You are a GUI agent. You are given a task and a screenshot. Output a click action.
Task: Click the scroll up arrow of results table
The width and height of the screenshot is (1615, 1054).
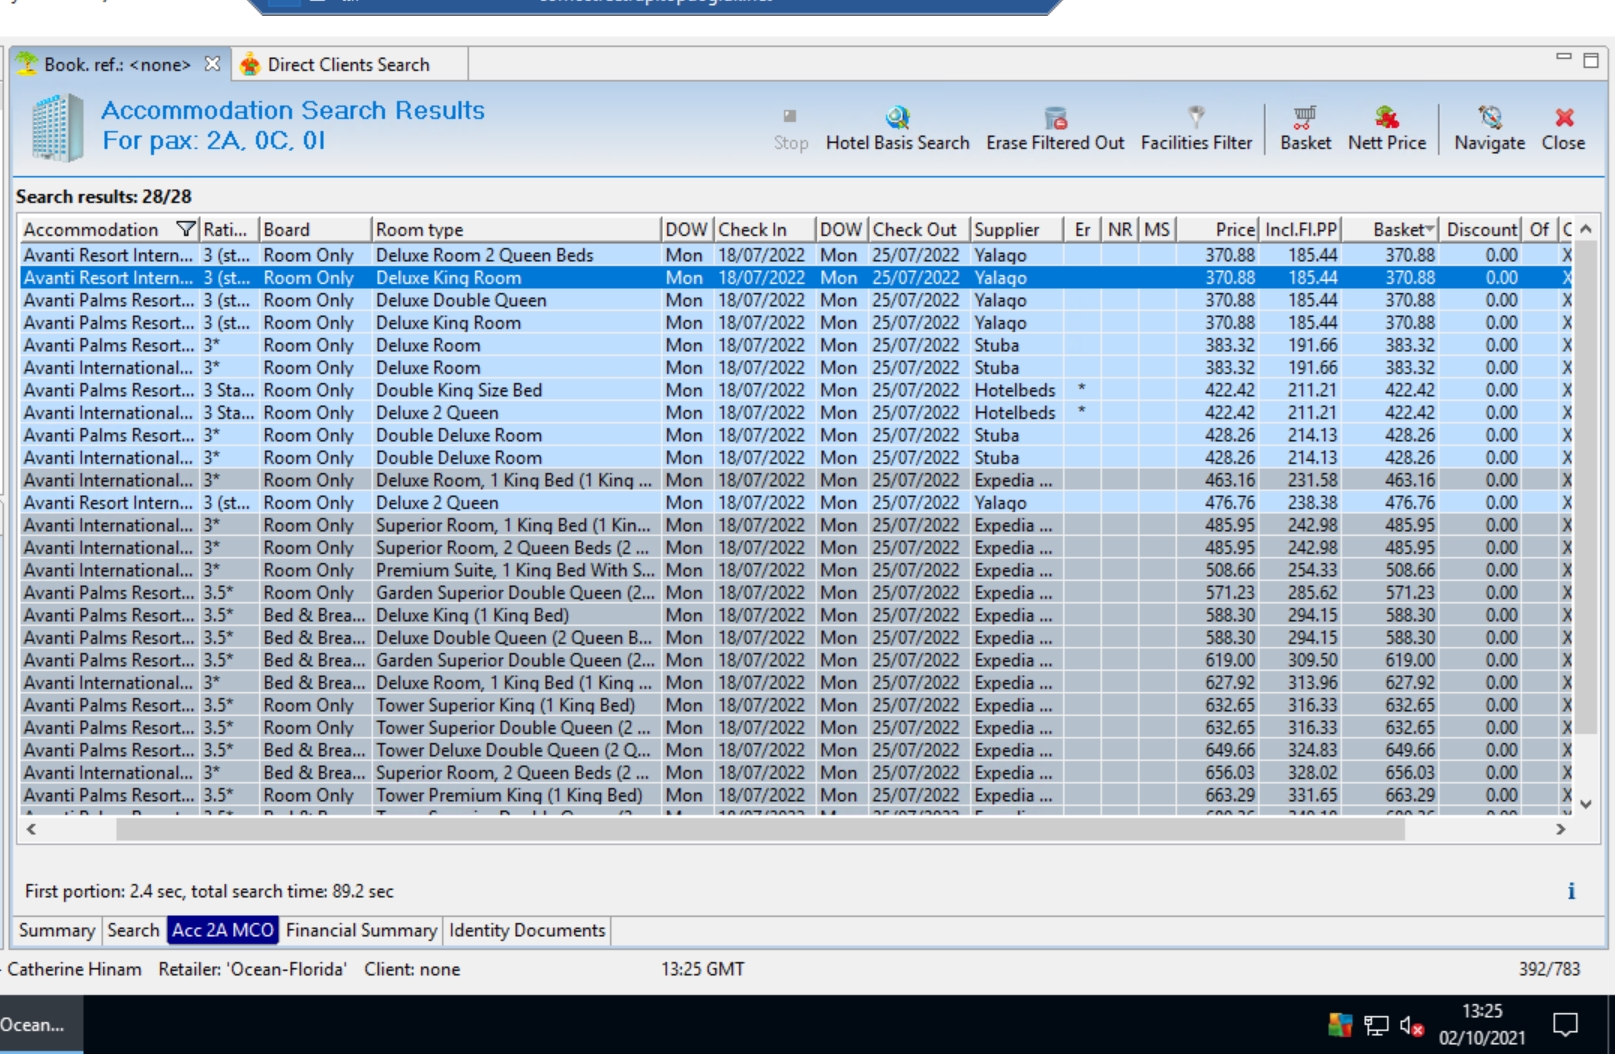1585,229
